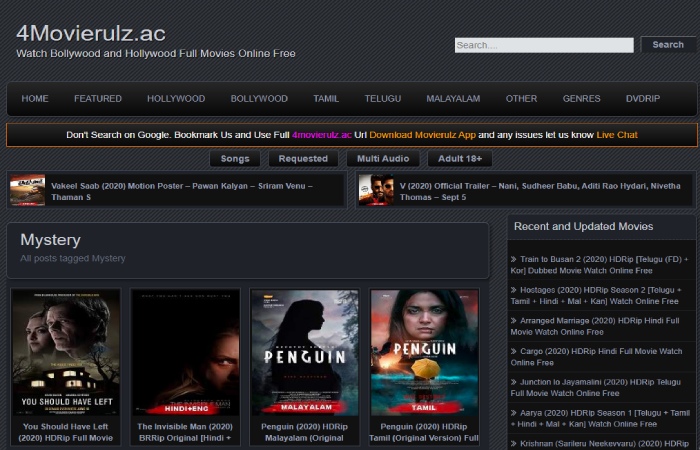The image size is (700, 450).
Task: Open the V (2020) trailer thumbnail
Action: click(376, 190)
